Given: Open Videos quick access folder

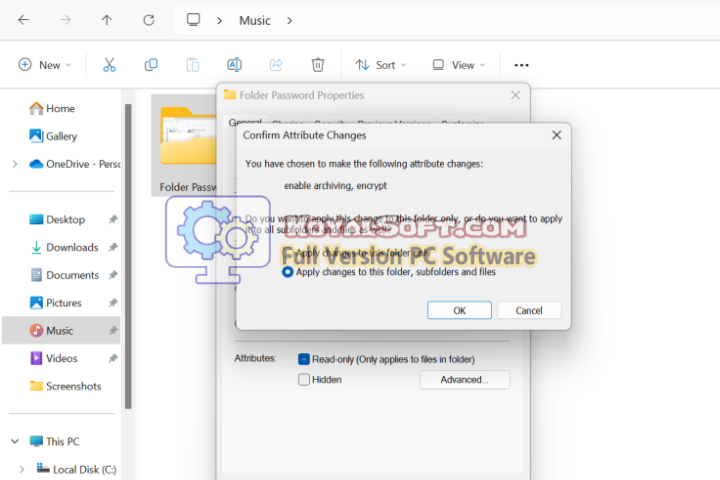Looking at the screenshot, I should pos(62,358).
